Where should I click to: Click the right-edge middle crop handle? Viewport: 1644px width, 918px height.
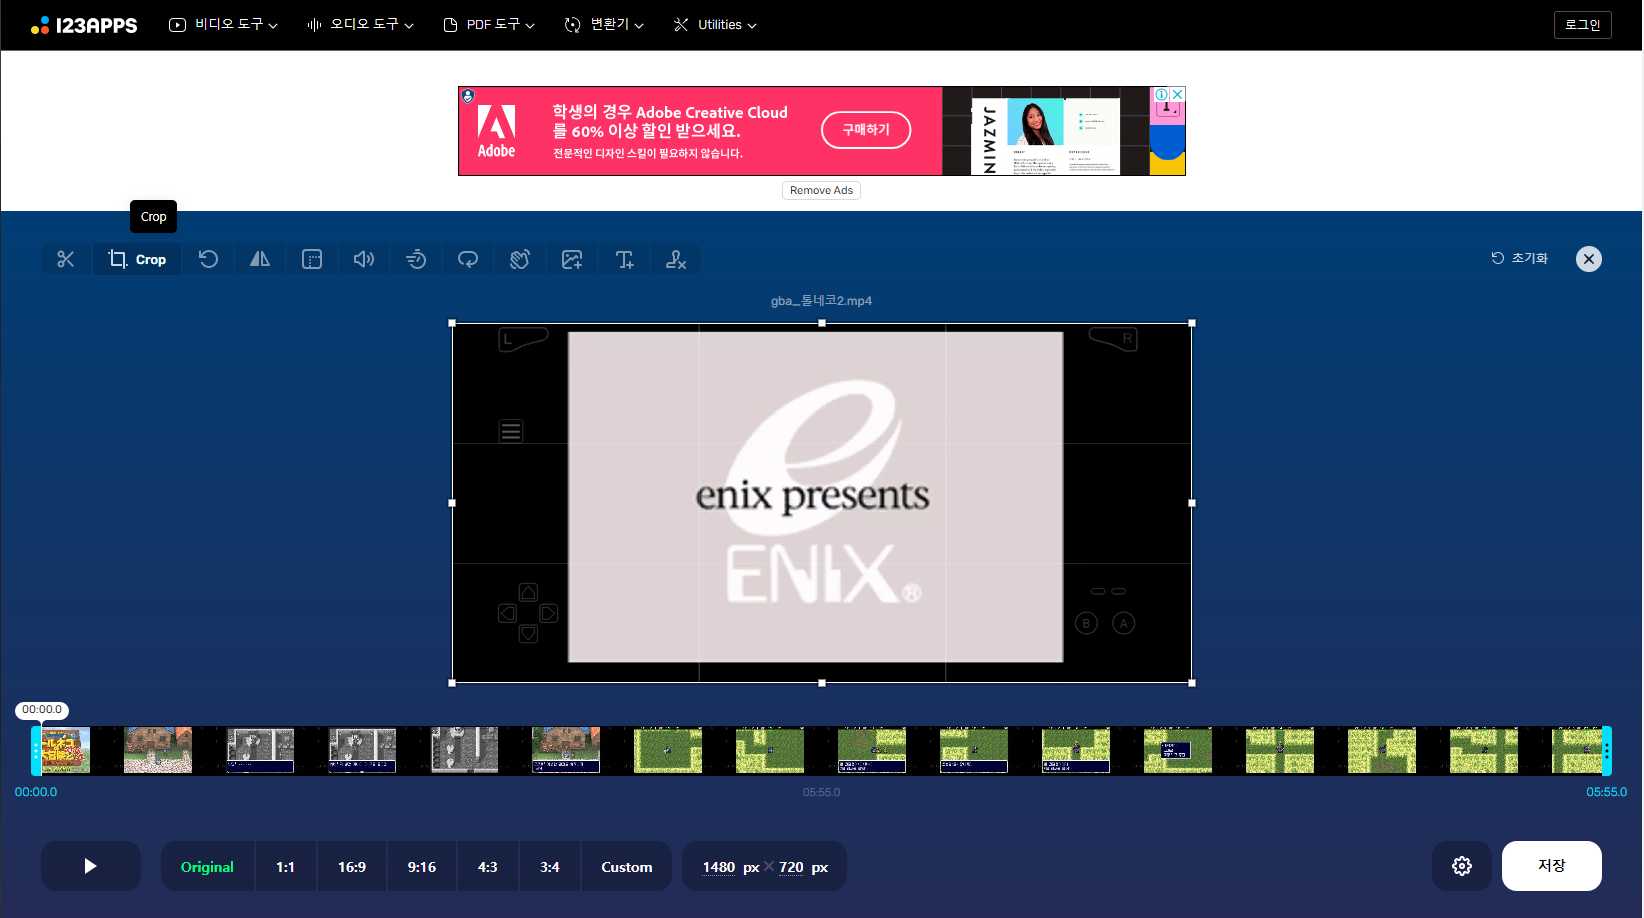[1192, 503]
